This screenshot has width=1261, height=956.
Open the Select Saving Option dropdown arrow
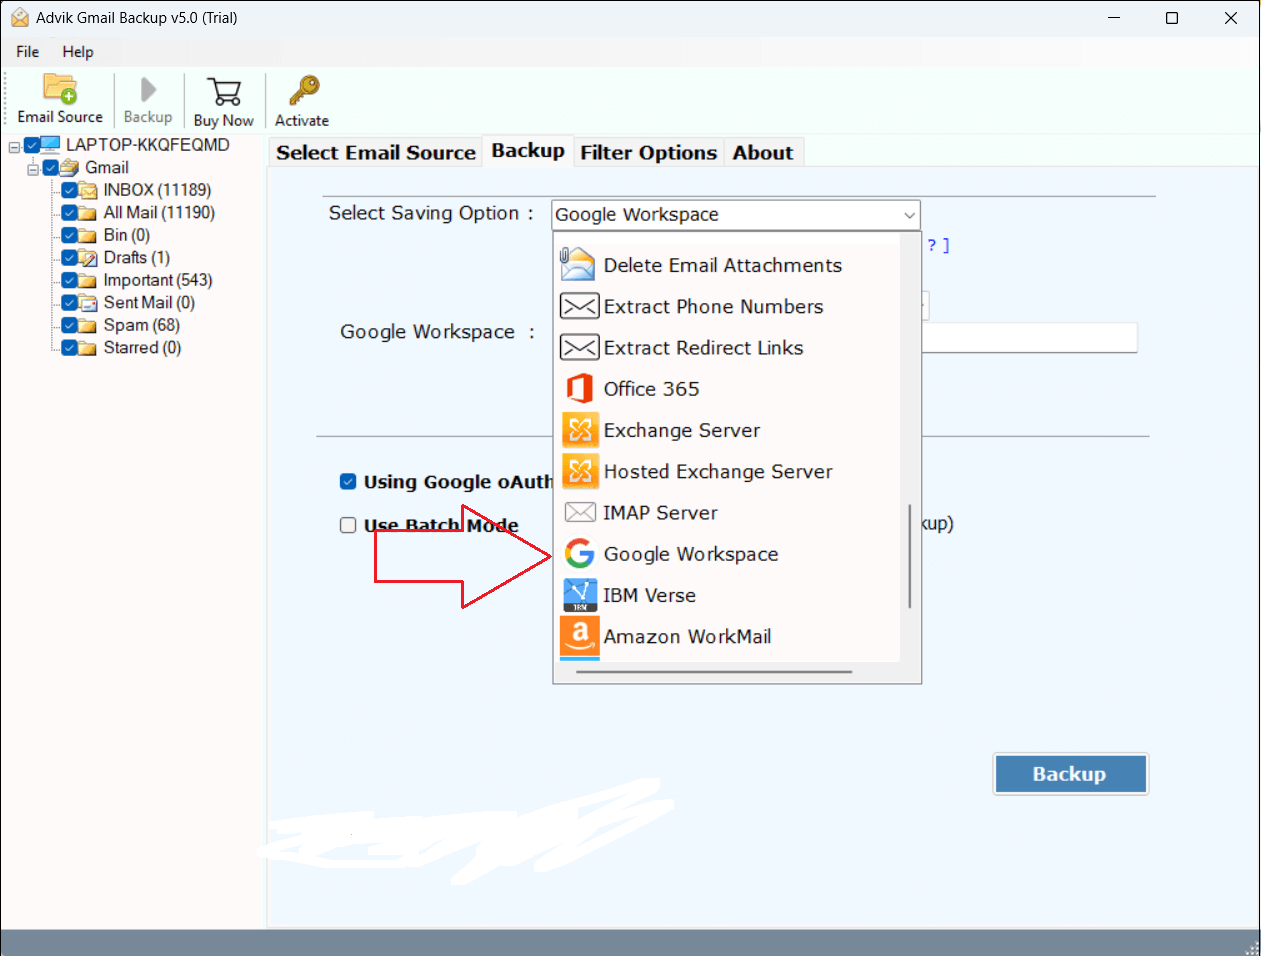tap(908, 215)
